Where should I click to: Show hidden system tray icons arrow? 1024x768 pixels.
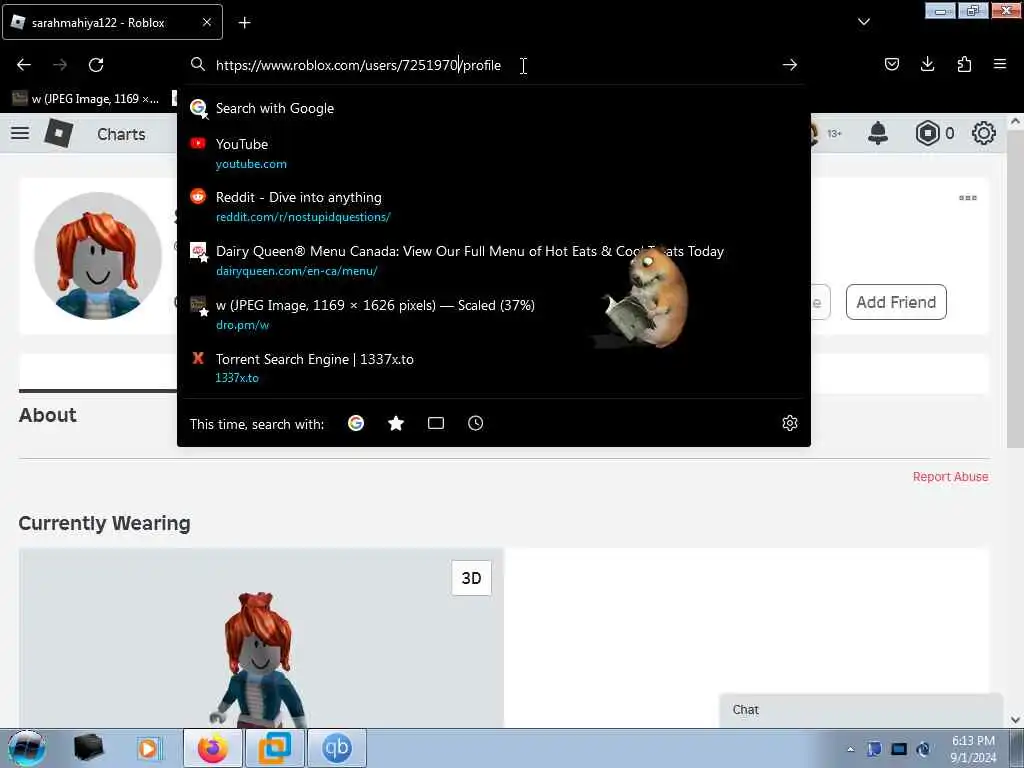(x=850, y=749)
